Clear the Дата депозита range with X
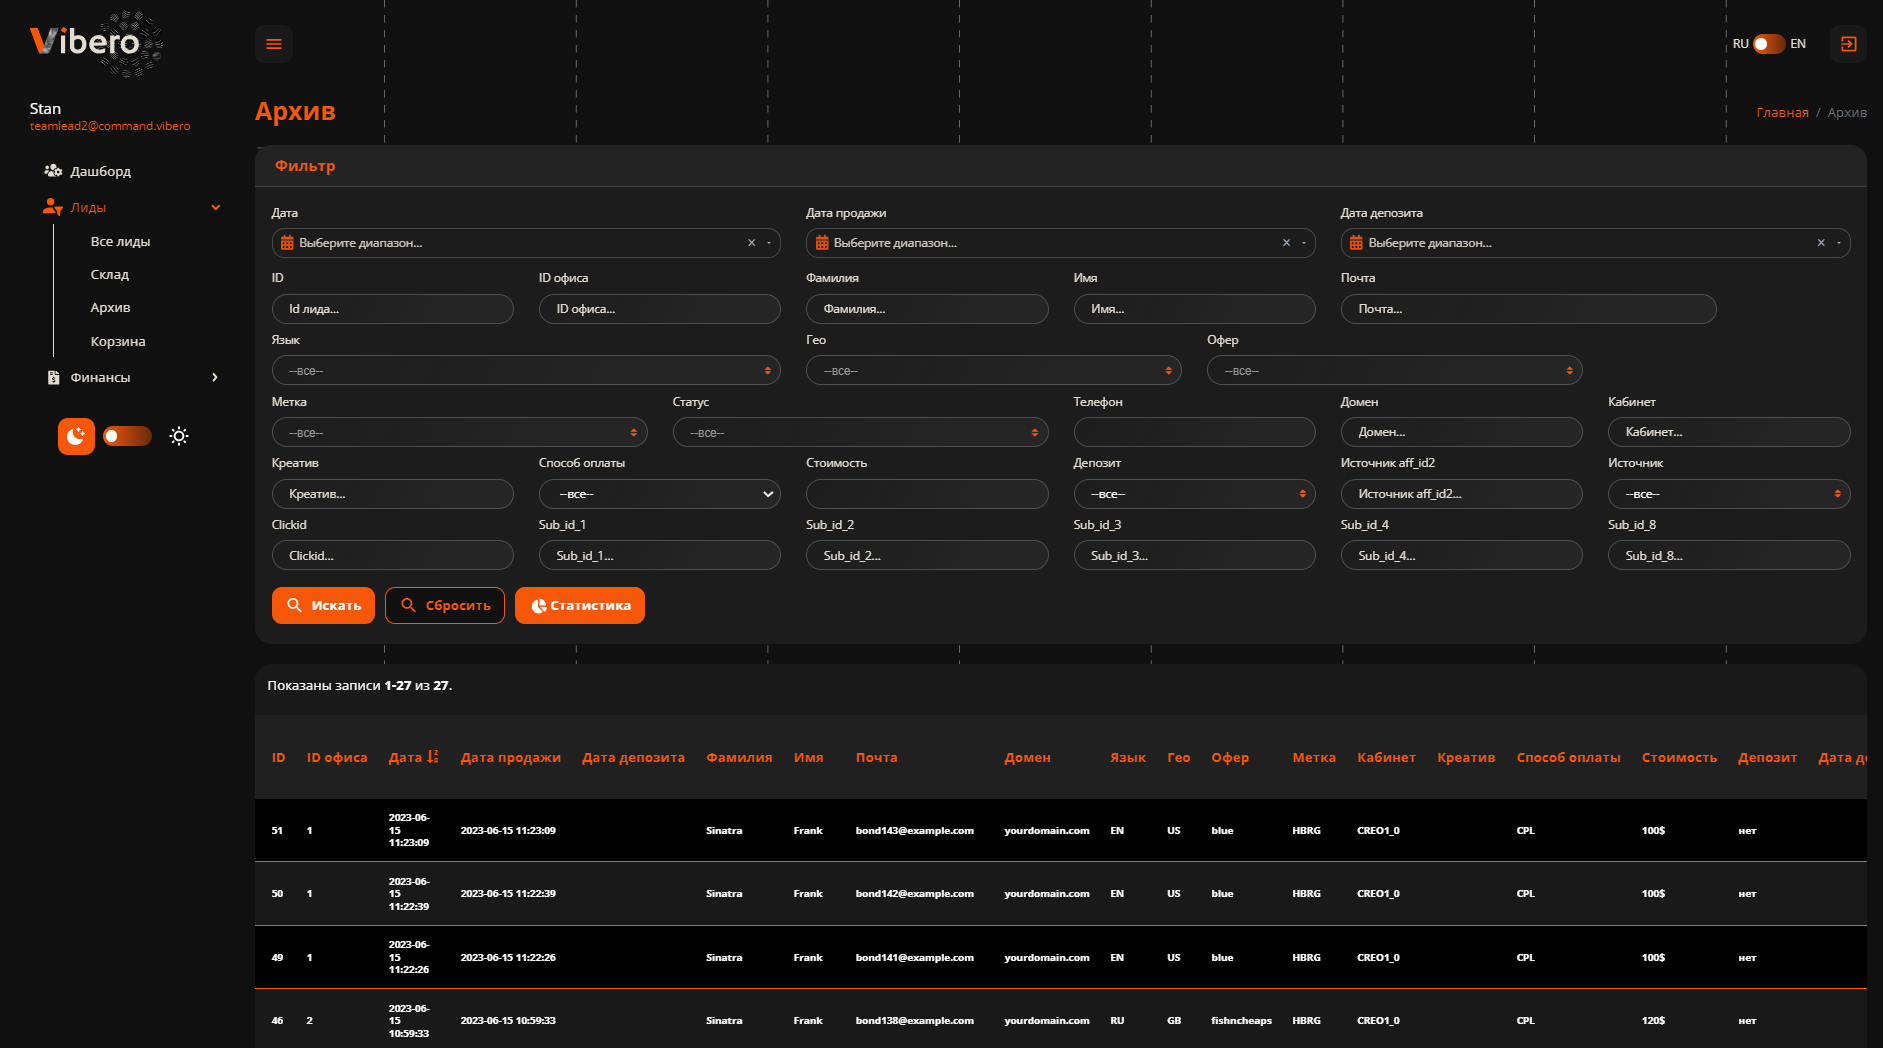This screenshot has width=1883, height=1048. click(1821, 243)
